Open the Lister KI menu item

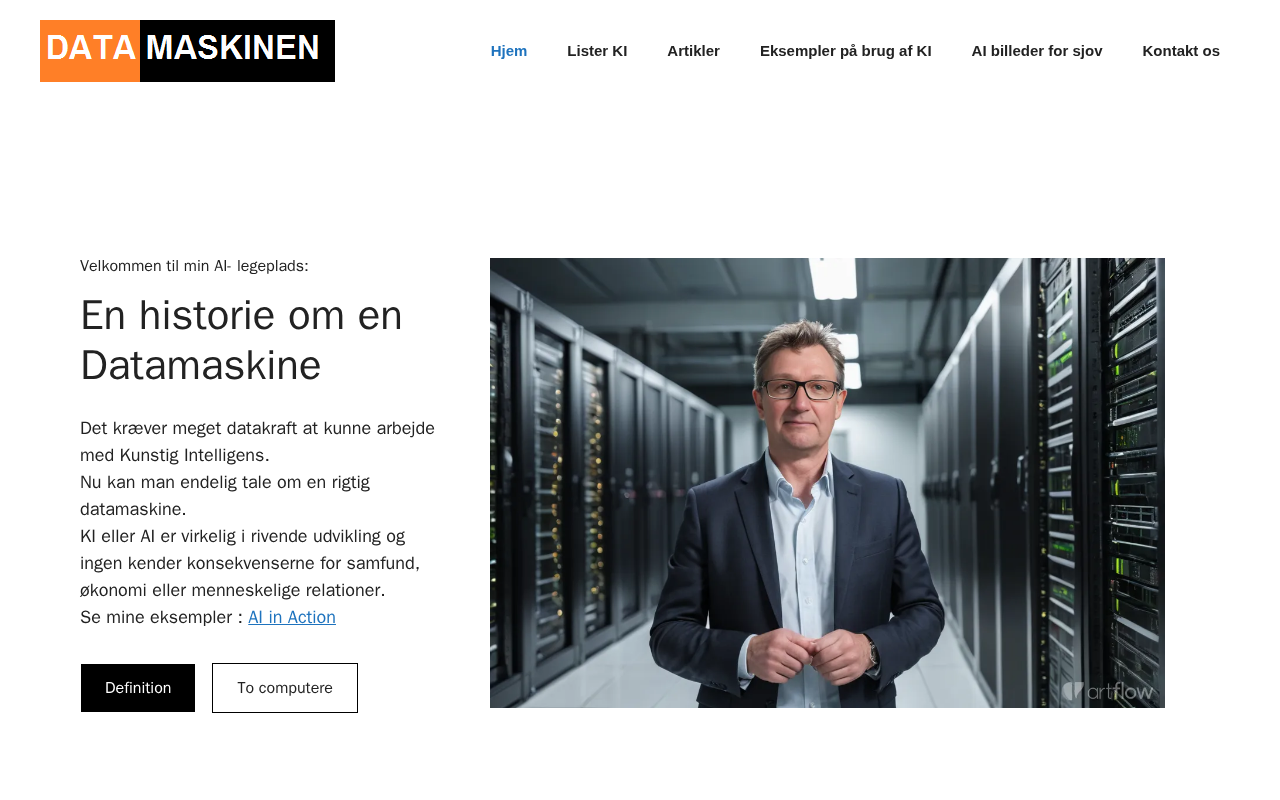[597, 51]
